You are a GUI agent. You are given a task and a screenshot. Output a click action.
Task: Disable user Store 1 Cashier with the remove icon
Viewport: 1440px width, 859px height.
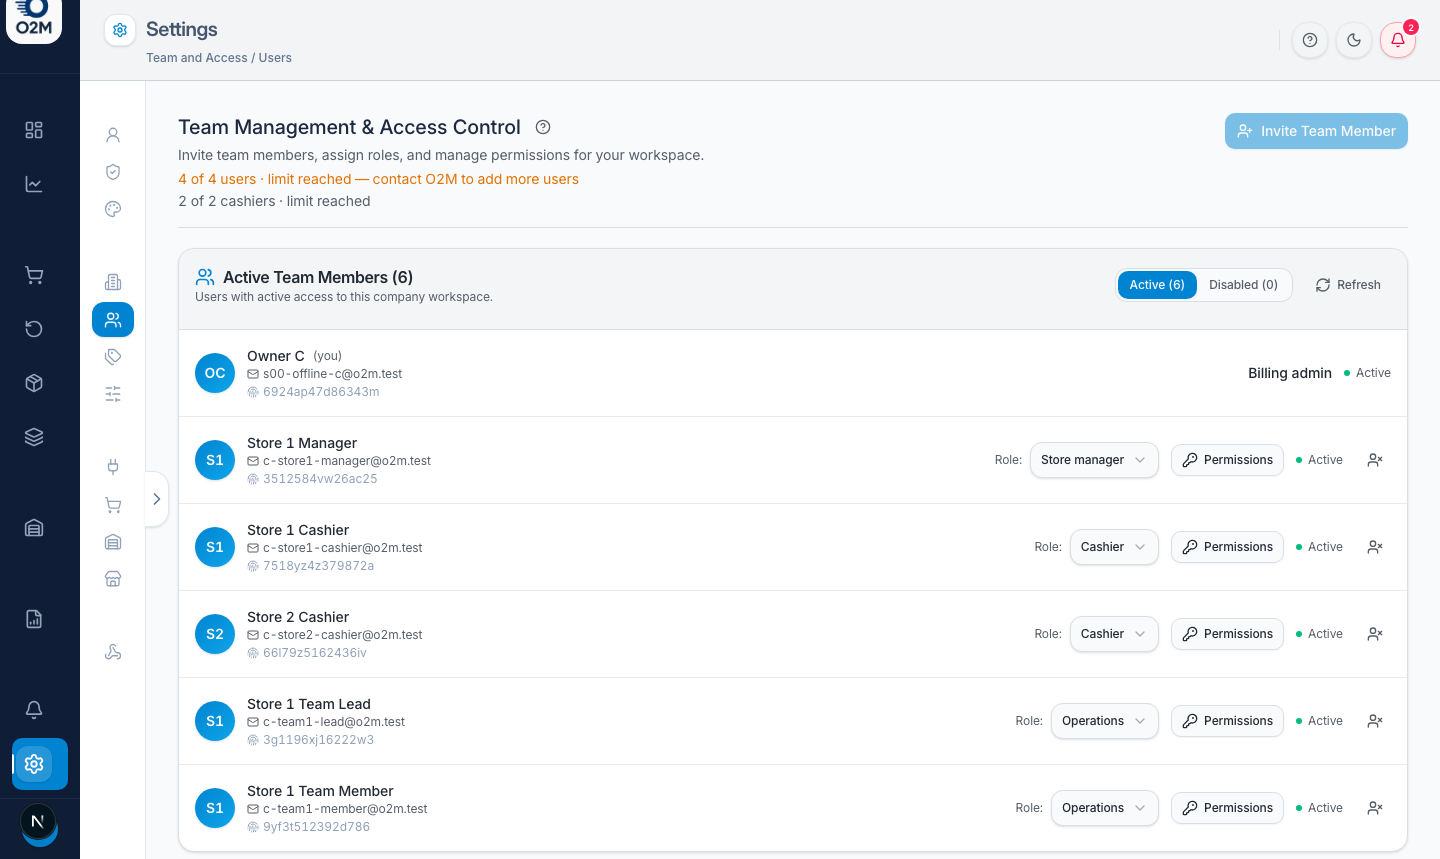point(1375,547)
